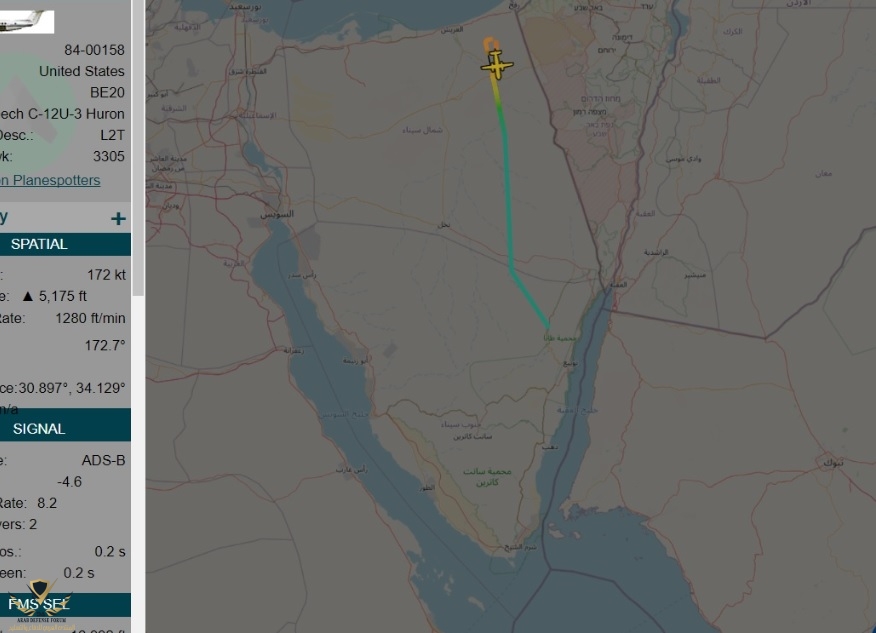Select the SIGNAL section header
876x633 pixels.
[x=40, y=428]
